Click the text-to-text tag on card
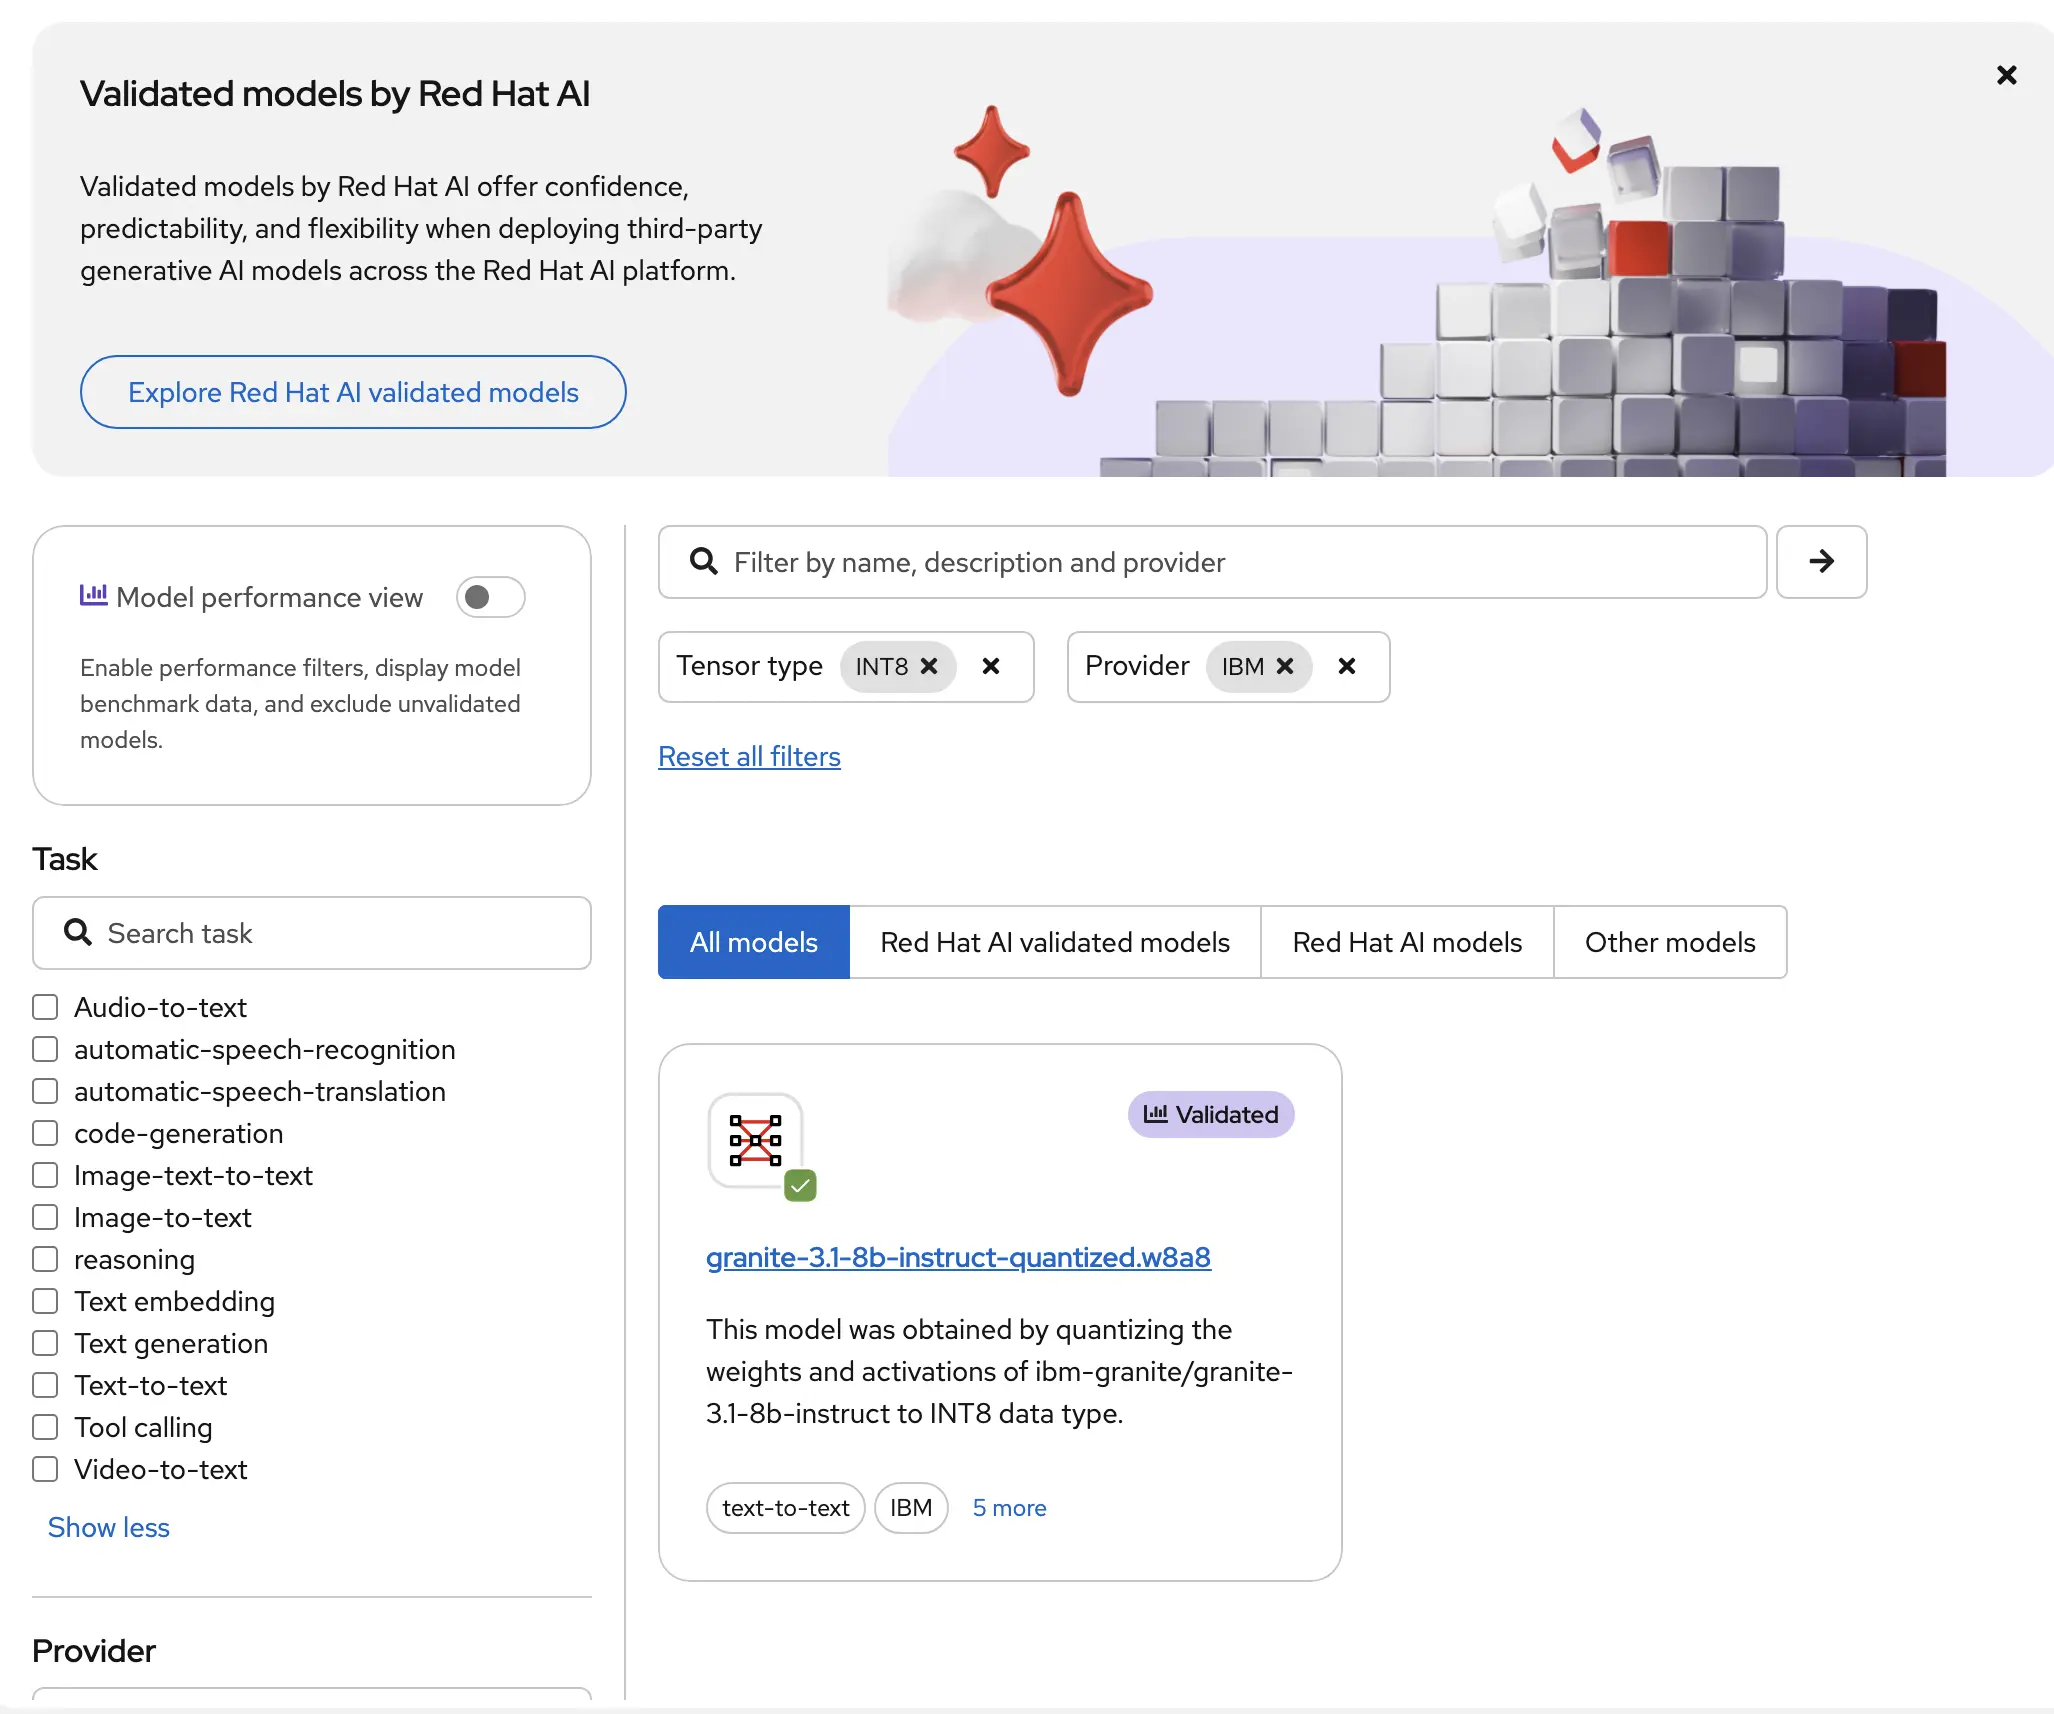The image size is (2054, 1714). [x=786, y=1508]
